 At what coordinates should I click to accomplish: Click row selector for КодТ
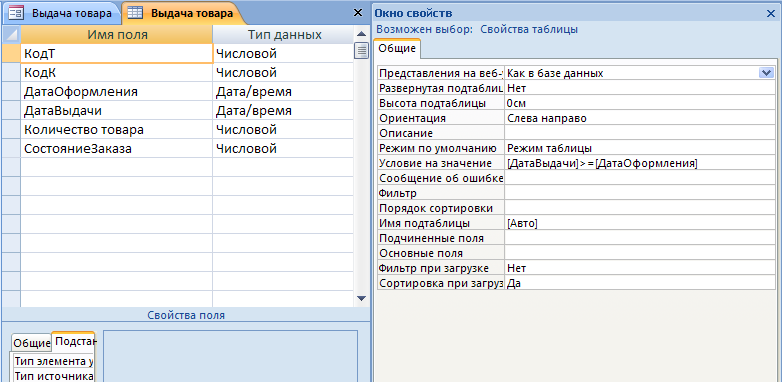coord(11,53)
